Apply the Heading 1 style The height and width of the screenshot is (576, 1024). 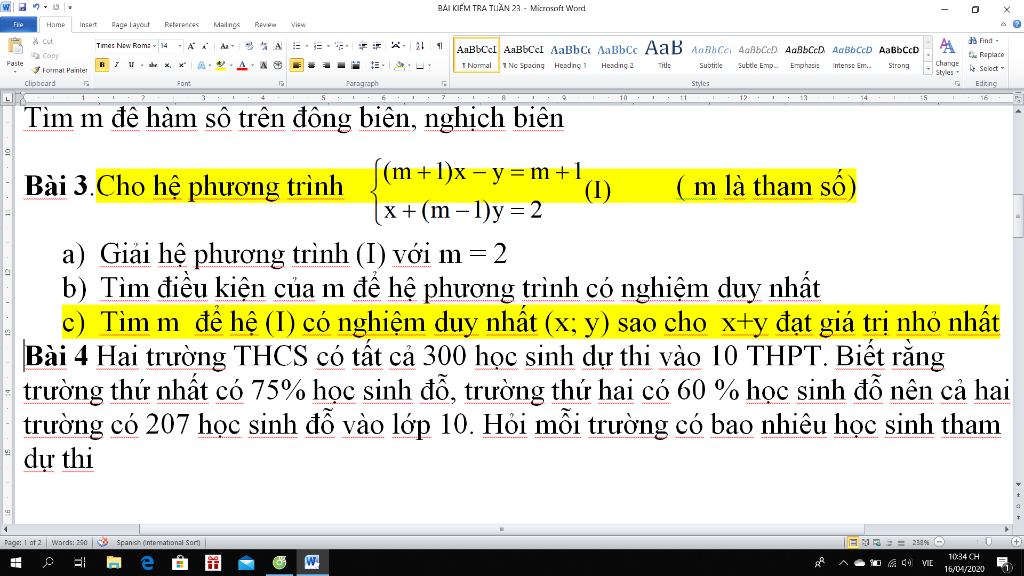pyautogui.click(x=570, y=55)
